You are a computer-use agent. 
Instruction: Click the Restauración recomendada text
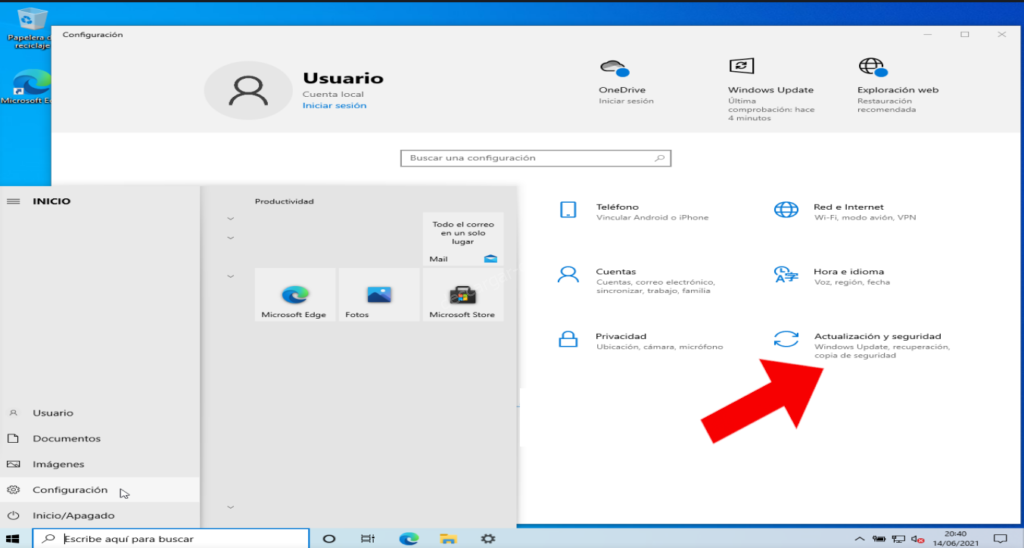(887, 105)
